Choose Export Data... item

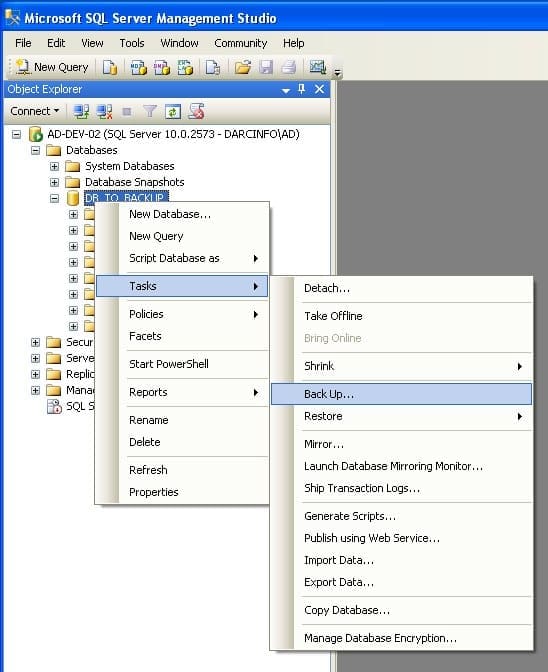pyautogui.click(x=401, y=582)
